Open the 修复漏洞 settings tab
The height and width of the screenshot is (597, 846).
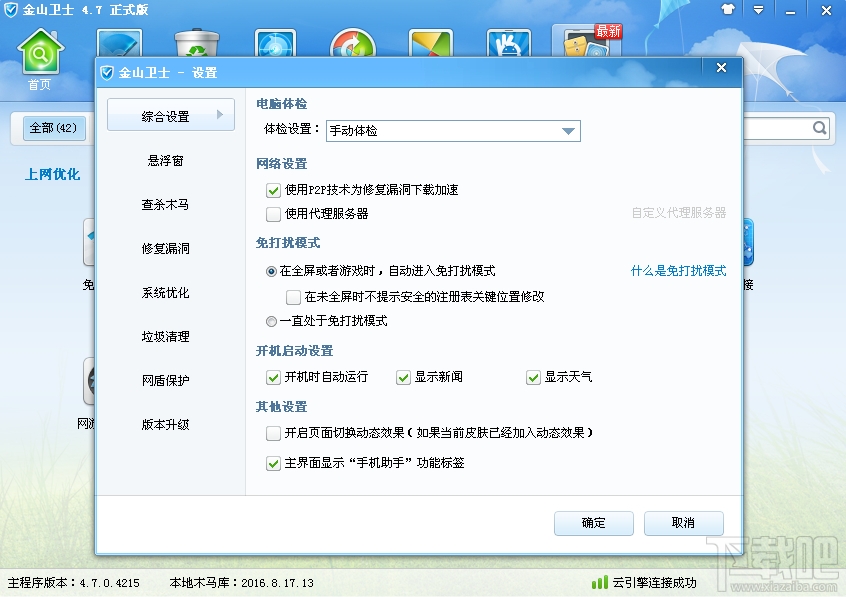point(166,248)
